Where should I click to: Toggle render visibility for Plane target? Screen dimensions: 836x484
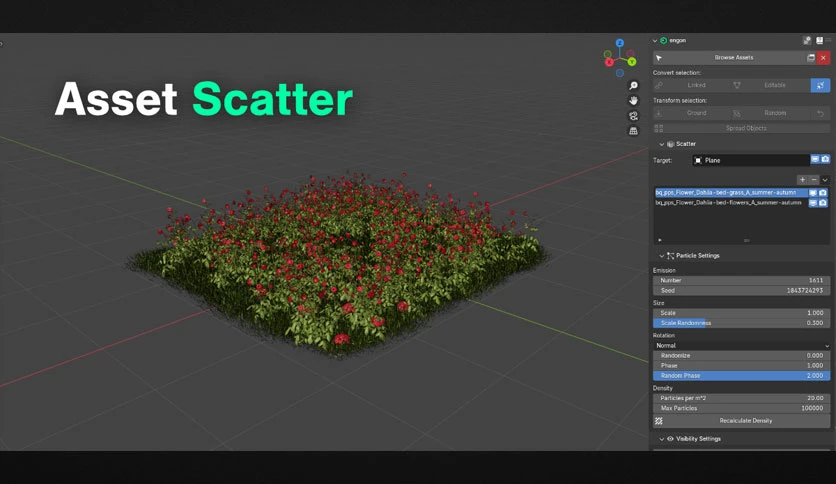click(825, 159)
